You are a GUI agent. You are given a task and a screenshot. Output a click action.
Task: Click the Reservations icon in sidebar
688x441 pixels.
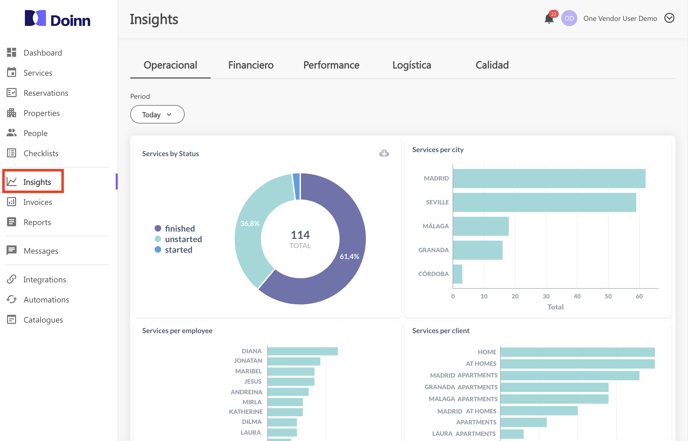pyautogui.click(x=12, y=93)
